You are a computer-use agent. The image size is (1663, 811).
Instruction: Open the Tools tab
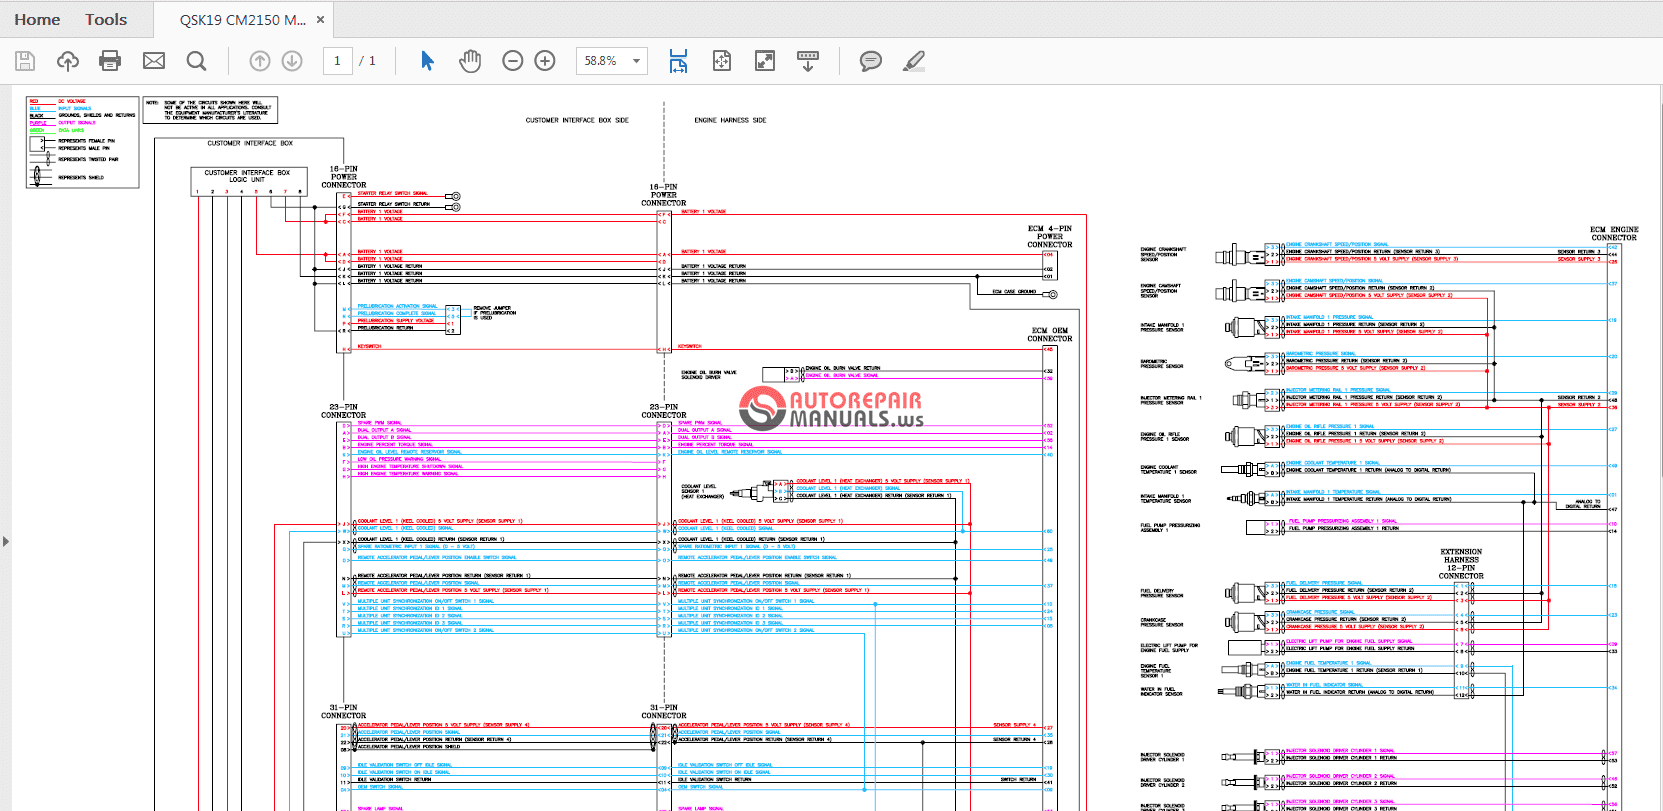(106, 19)
